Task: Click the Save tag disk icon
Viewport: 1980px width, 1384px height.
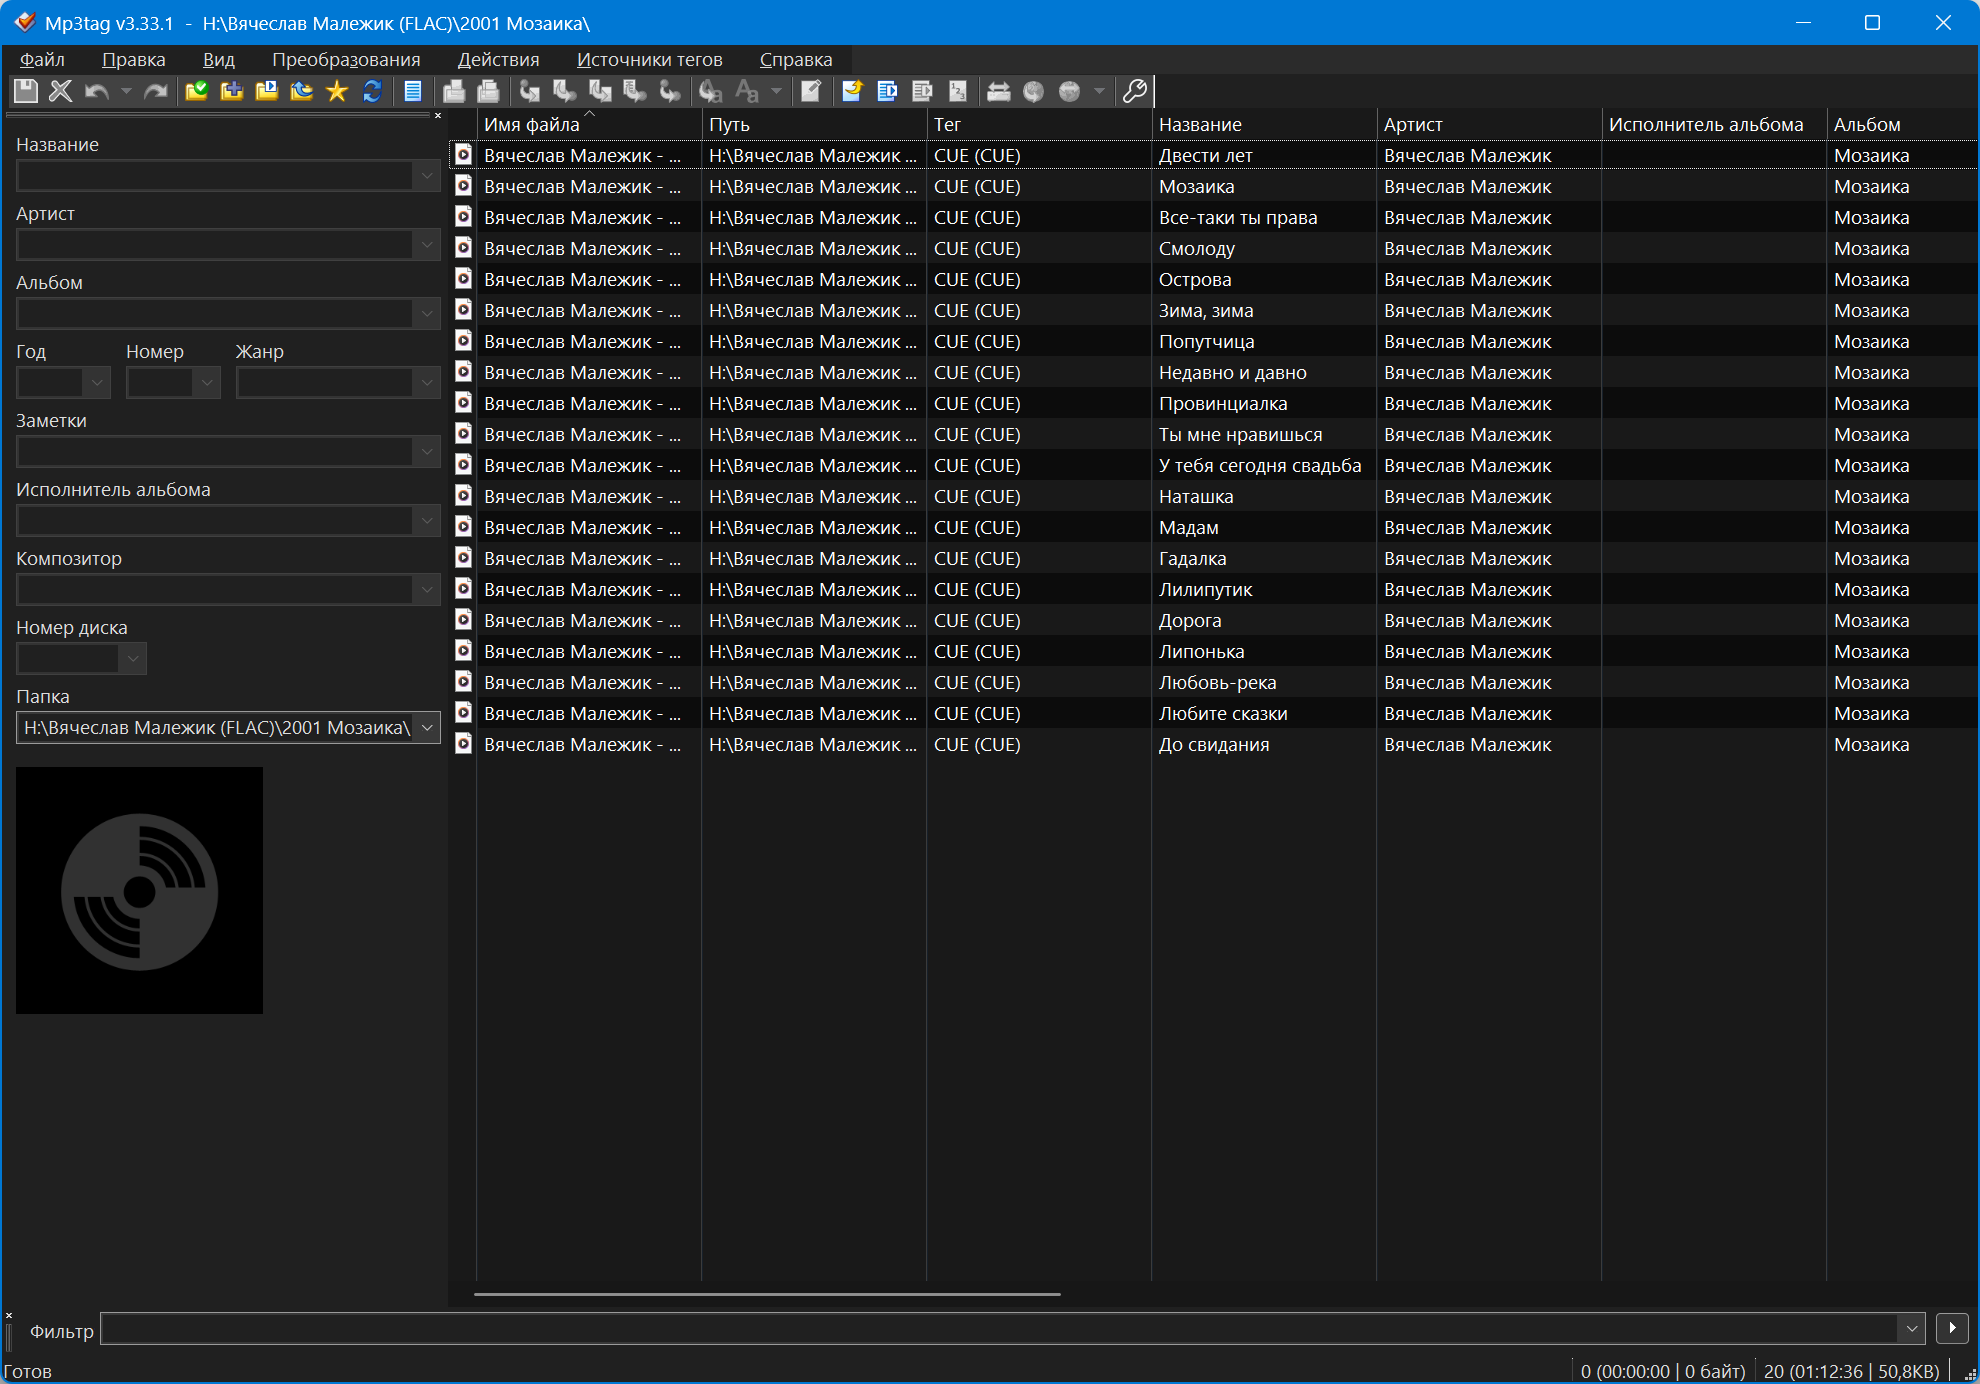Action: coord(26,92)
